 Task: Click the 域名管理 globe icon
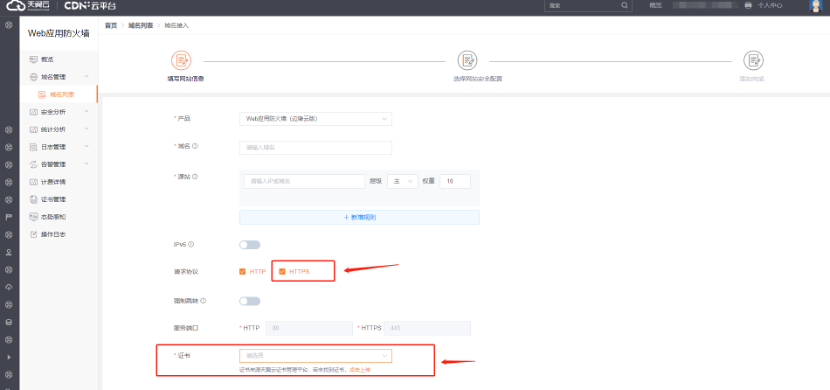[33, 77]
